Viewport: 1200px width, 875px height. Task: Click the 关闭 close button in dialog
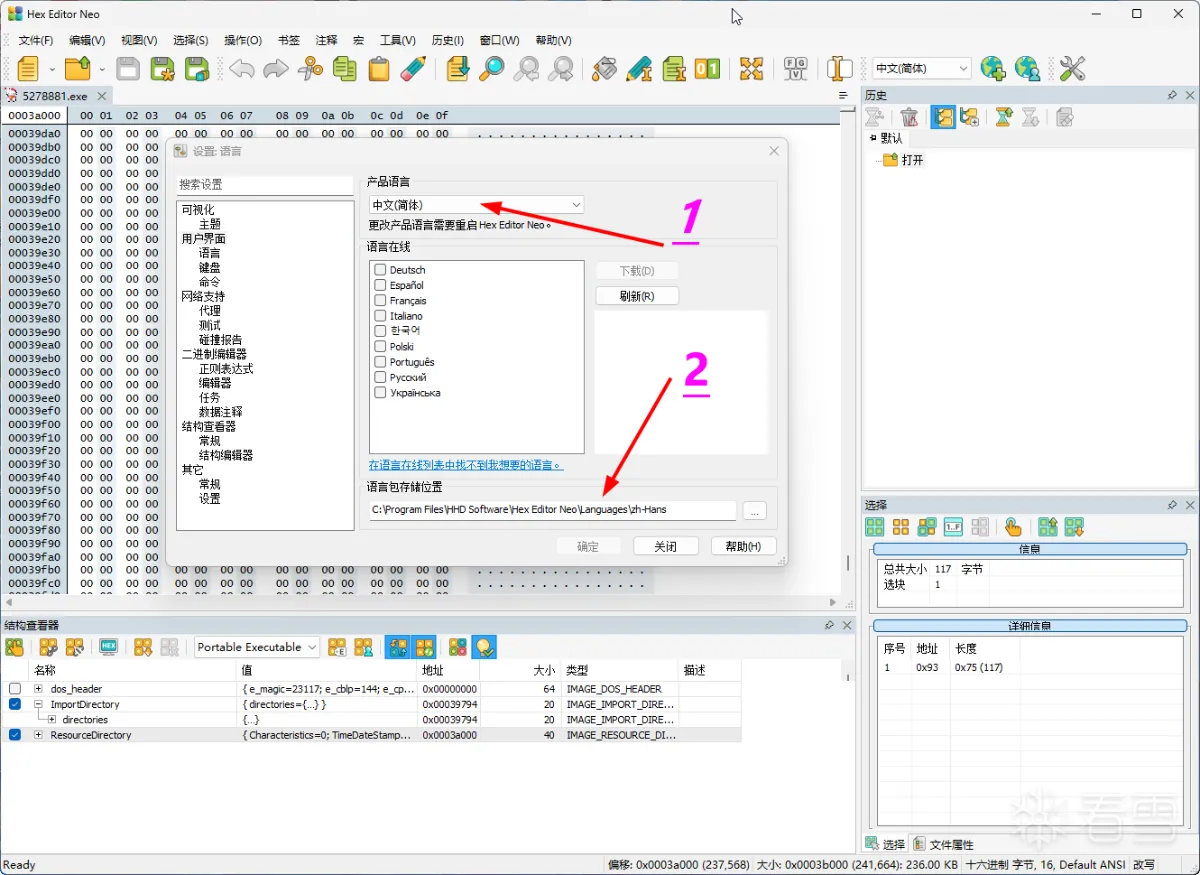pyautogui.click(x=665, y=546)
